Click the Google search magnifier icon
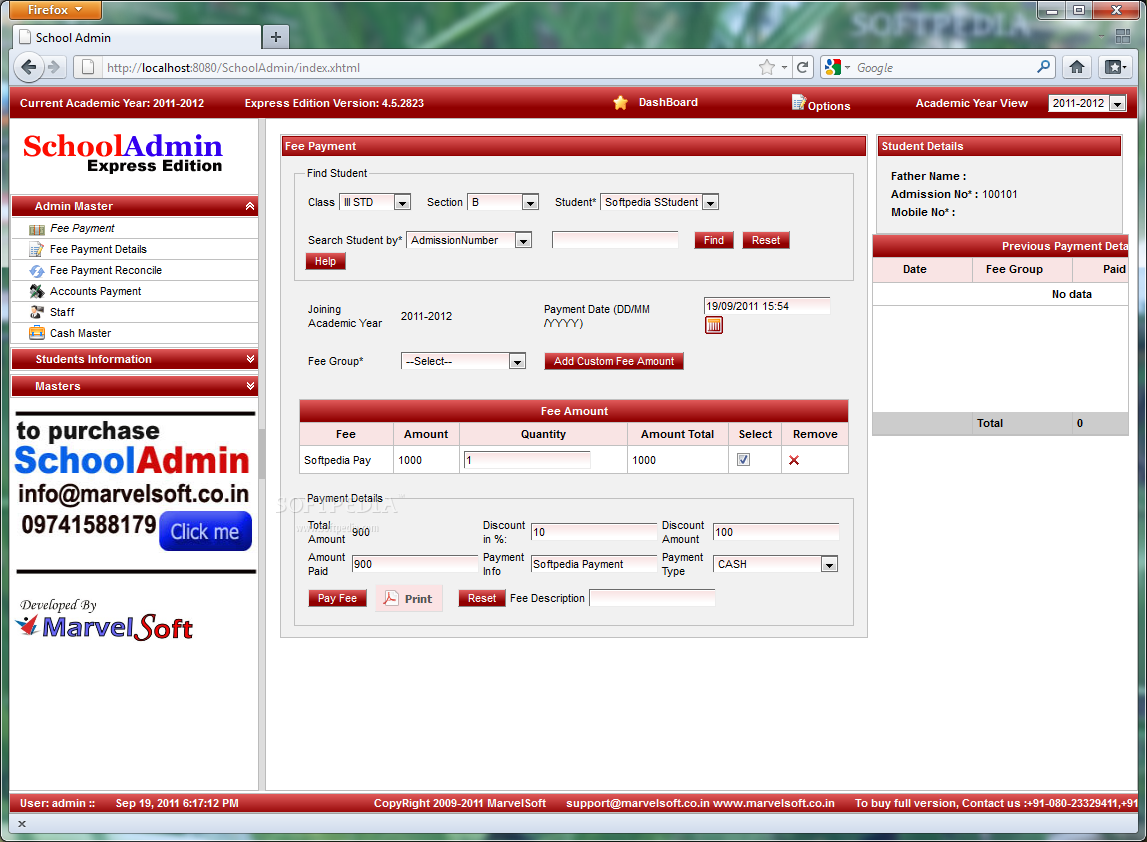 tap(1043, 67)
